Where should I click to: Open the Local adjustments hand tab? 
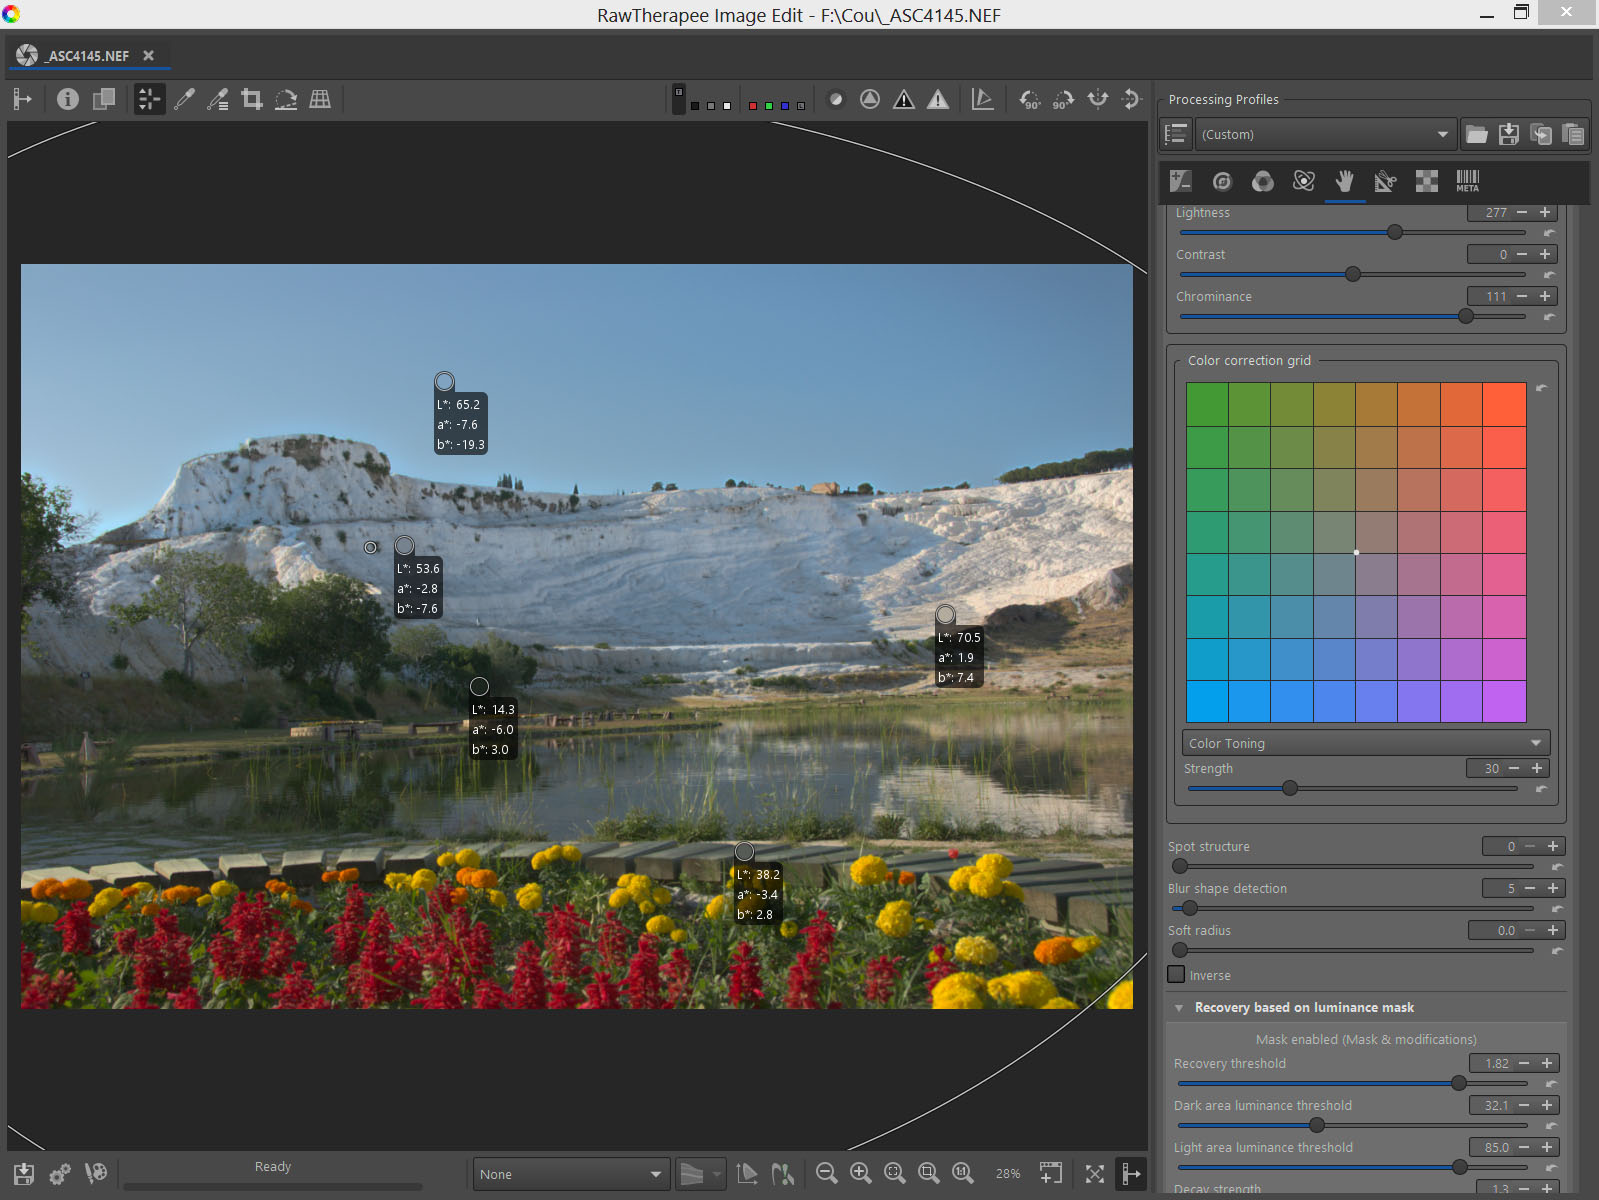click(x=1345, y=181)
